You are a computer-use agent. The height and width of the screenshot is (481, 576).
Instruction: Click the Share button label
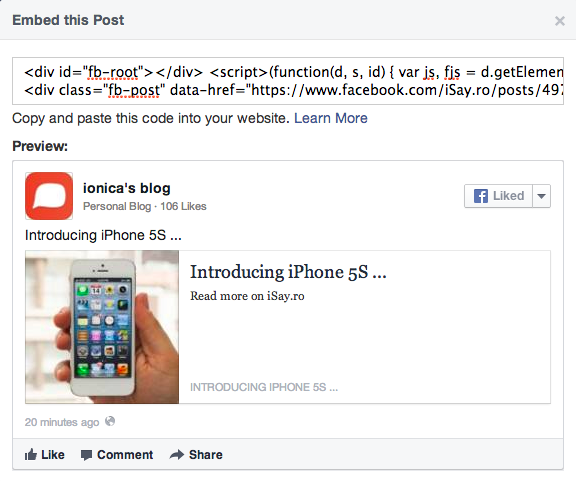(x=206, y=455)
